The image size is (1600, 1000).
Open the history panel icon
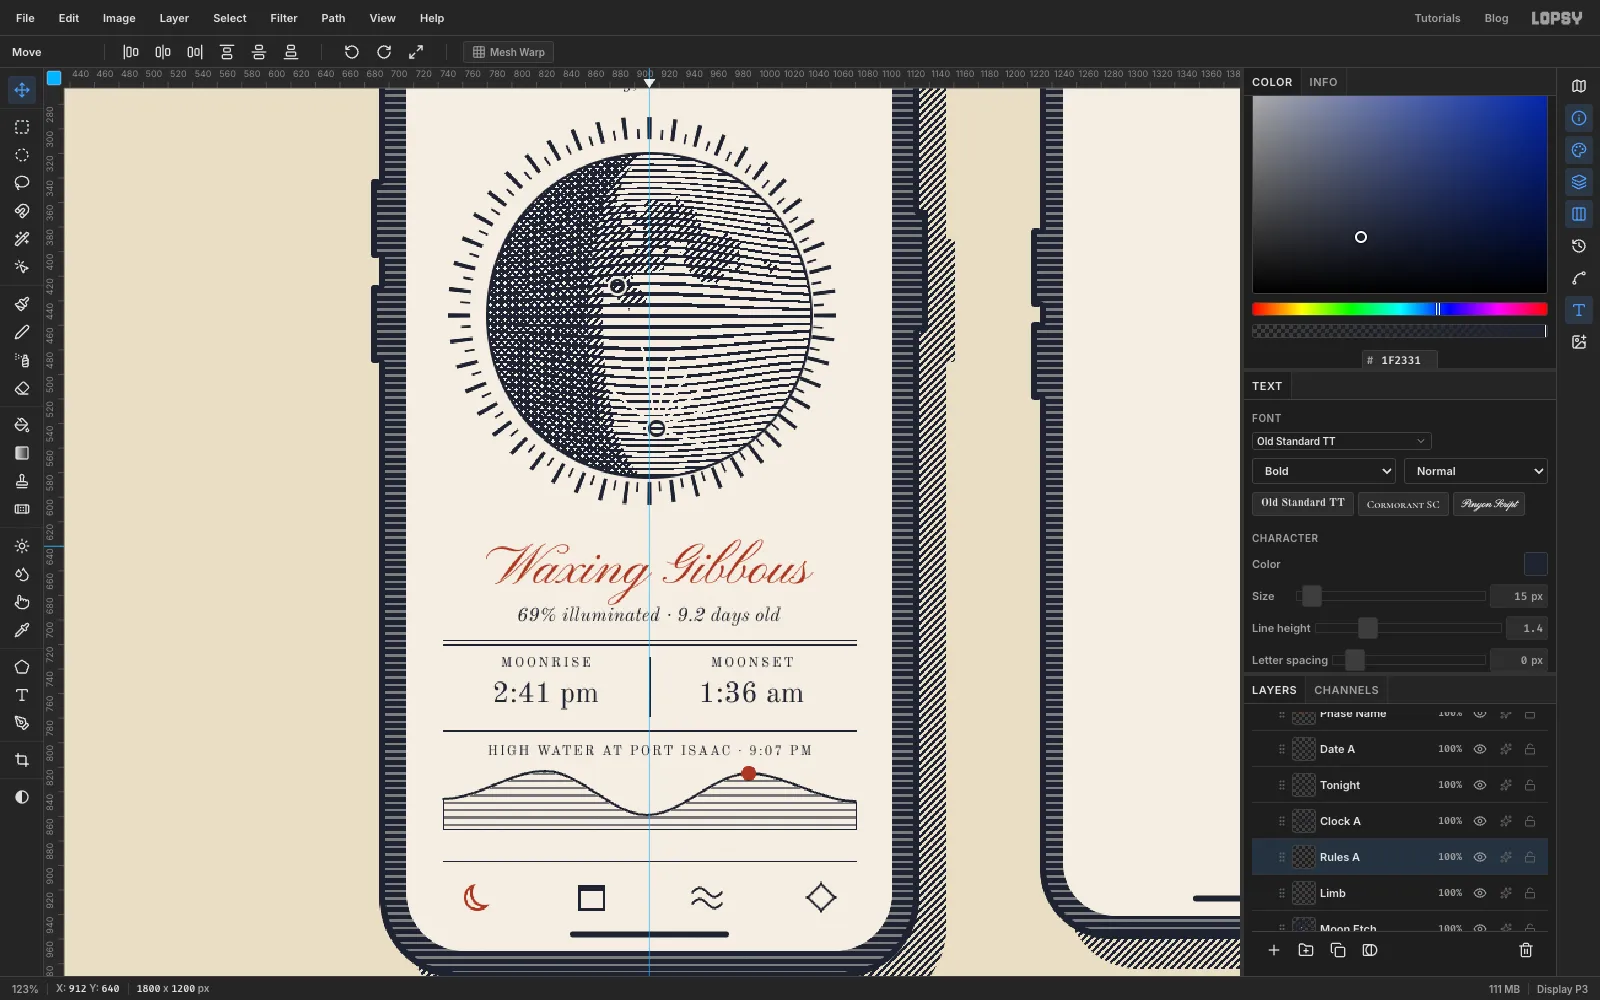pos(1579,246)
